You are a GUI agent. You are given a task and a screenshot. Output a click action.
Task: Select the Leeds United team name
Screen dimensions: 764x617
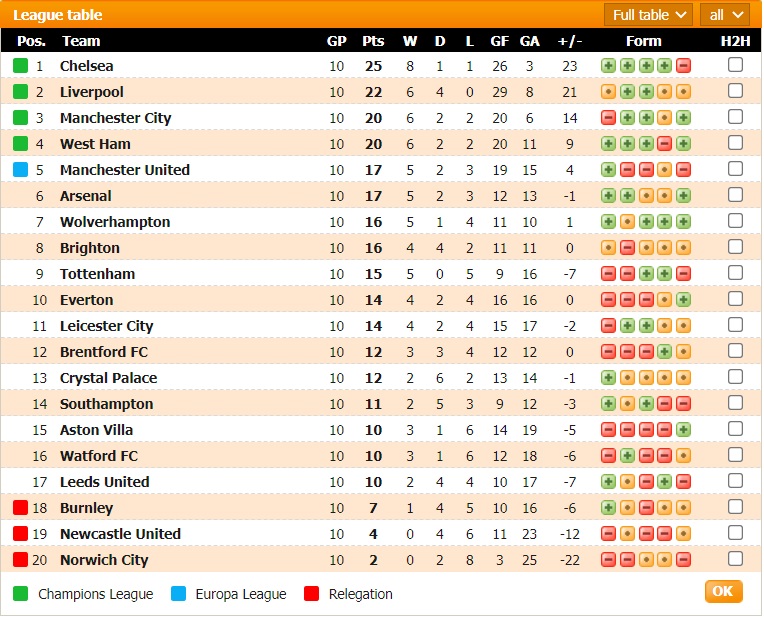click(104, 482)
